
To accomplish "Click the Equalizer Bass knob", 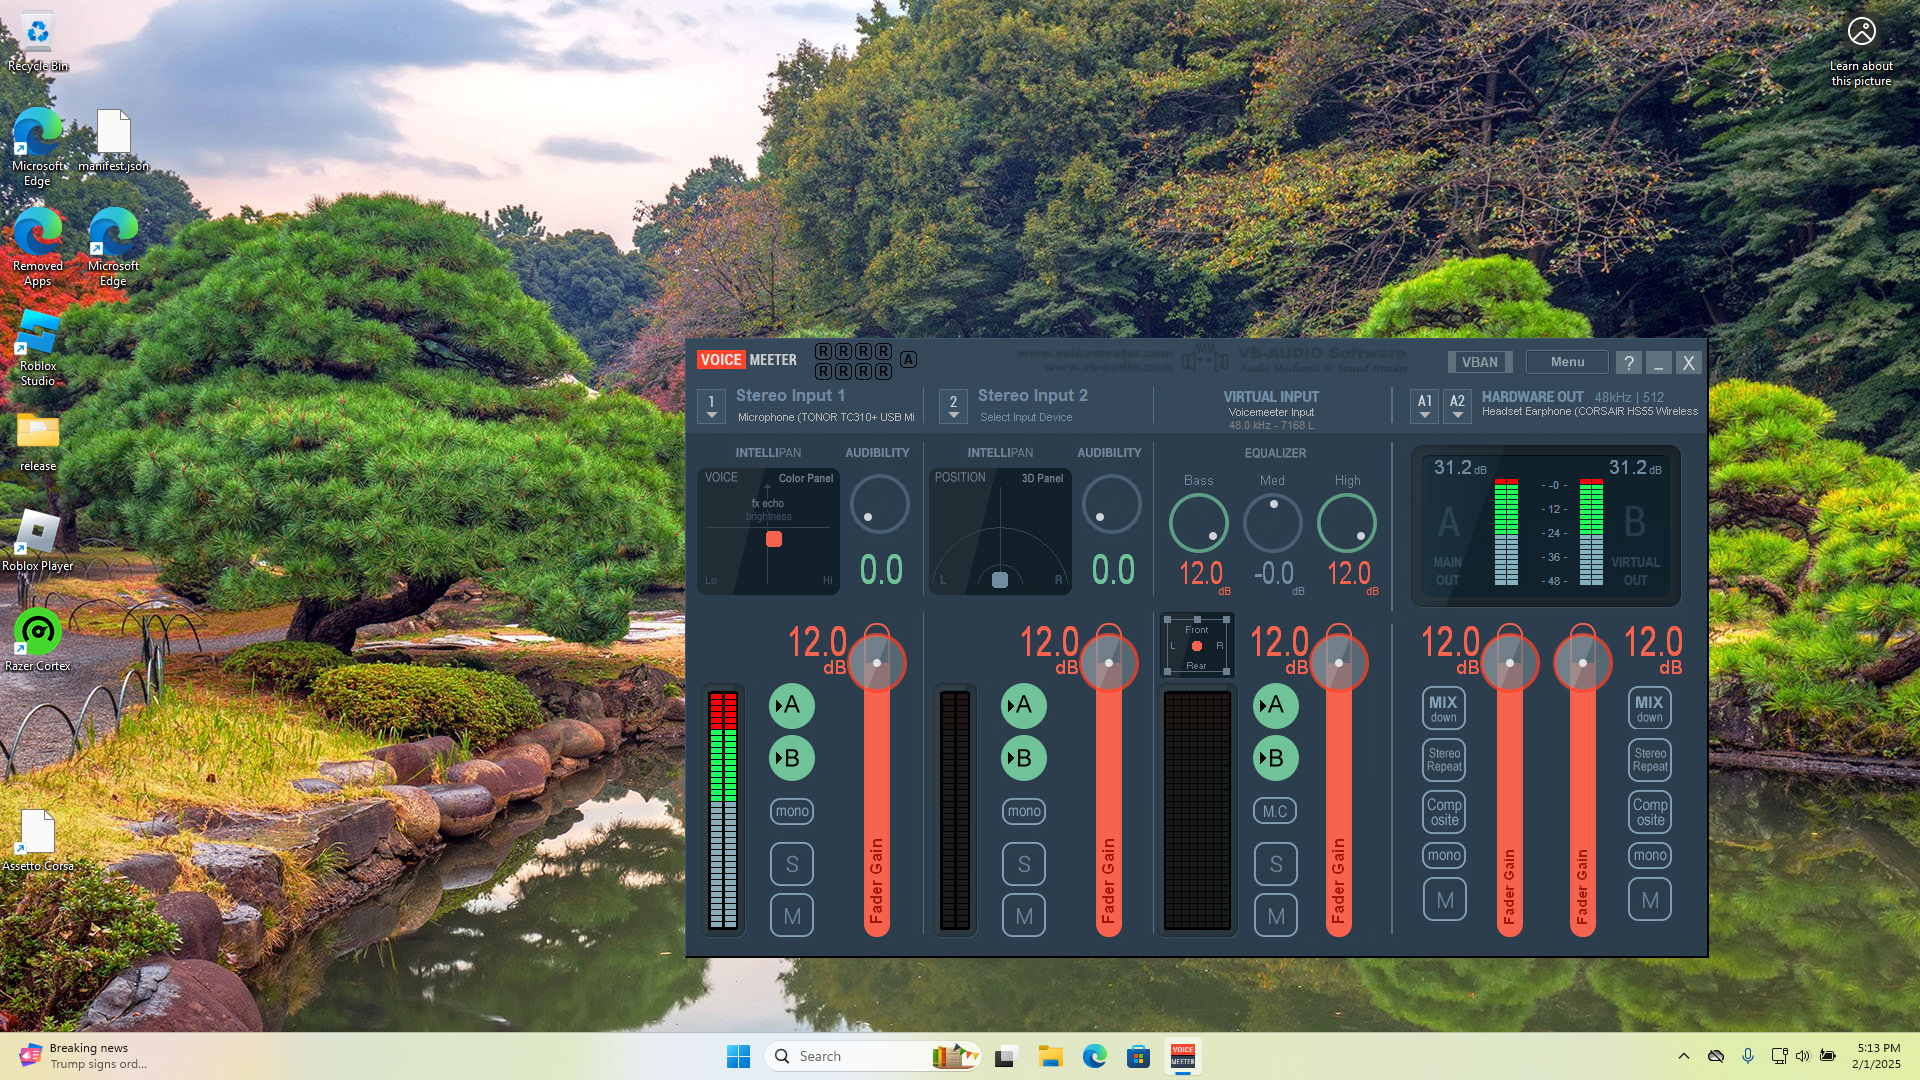I will (x=1198, y=523).
